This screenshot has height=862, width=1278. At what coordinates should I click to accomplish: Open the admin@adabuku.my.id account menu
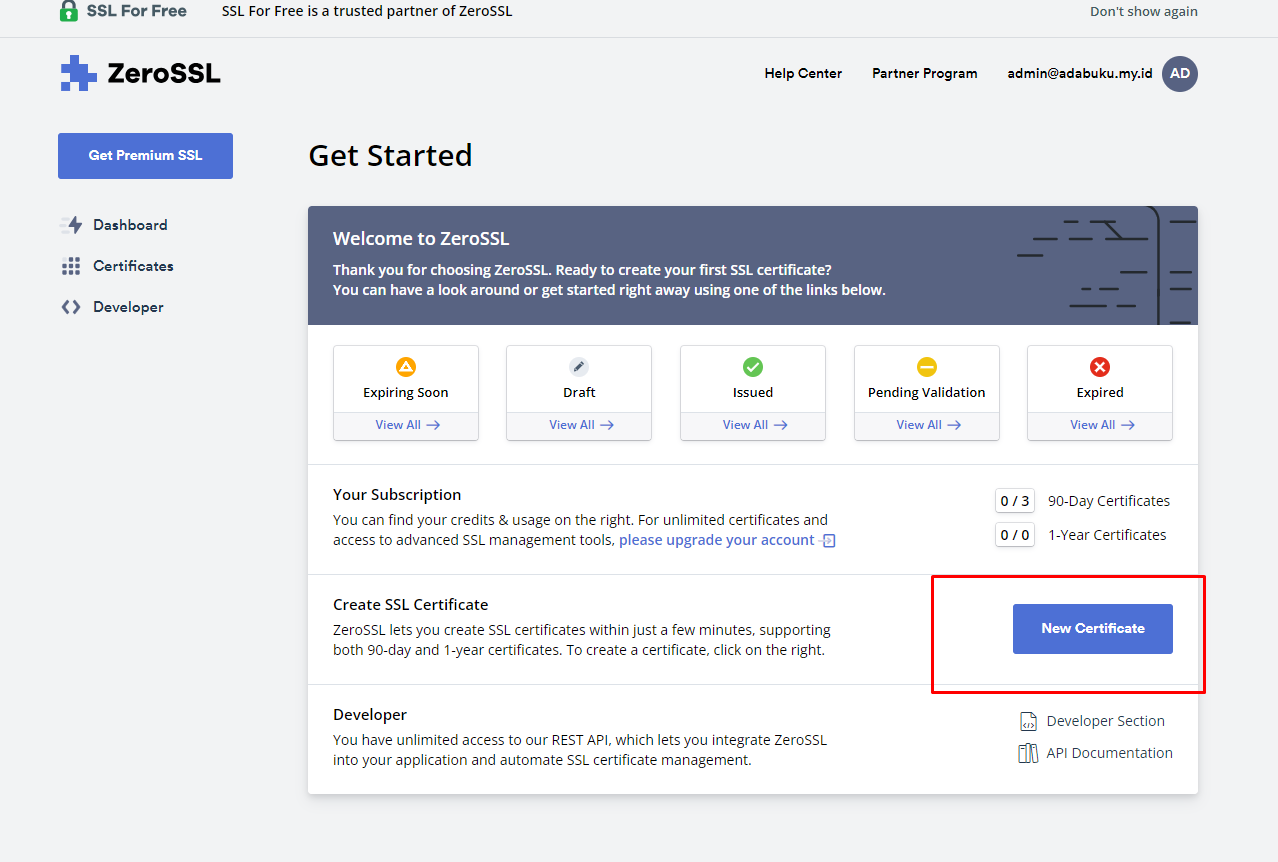(1080, 73)
